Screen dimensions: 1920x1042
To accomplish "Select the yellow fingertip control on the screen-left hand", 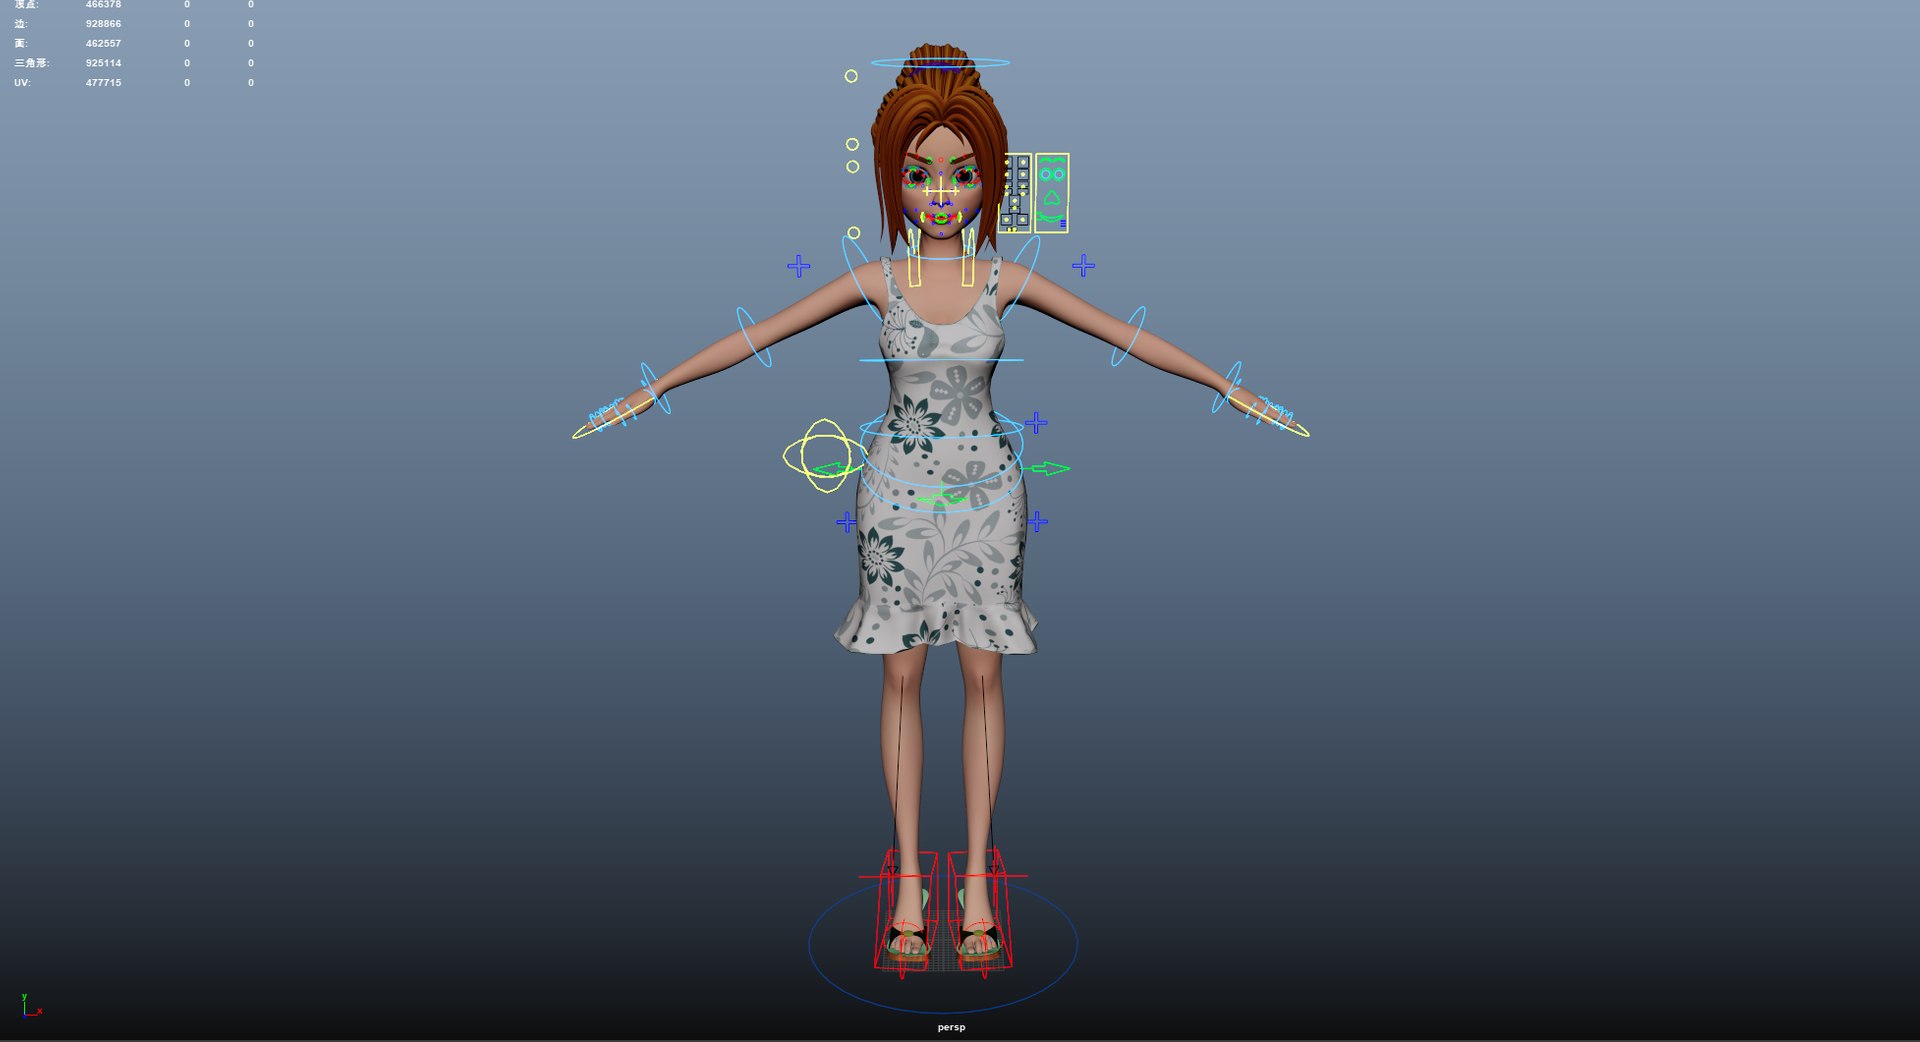I will [612, 418].
